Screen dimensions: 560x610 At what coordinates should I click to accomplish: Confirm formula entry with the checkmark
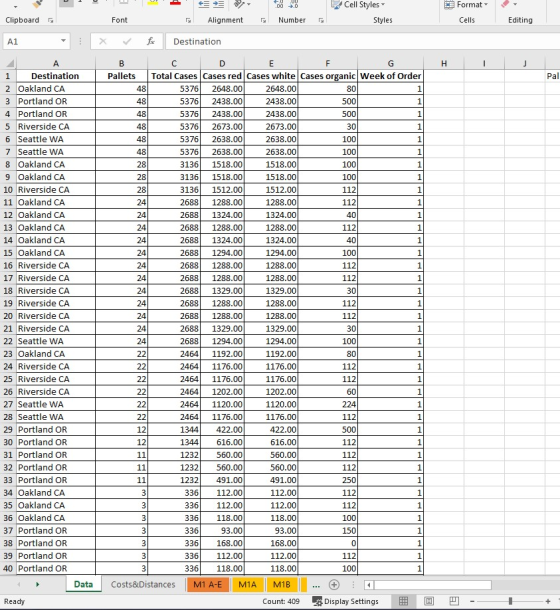127,41
